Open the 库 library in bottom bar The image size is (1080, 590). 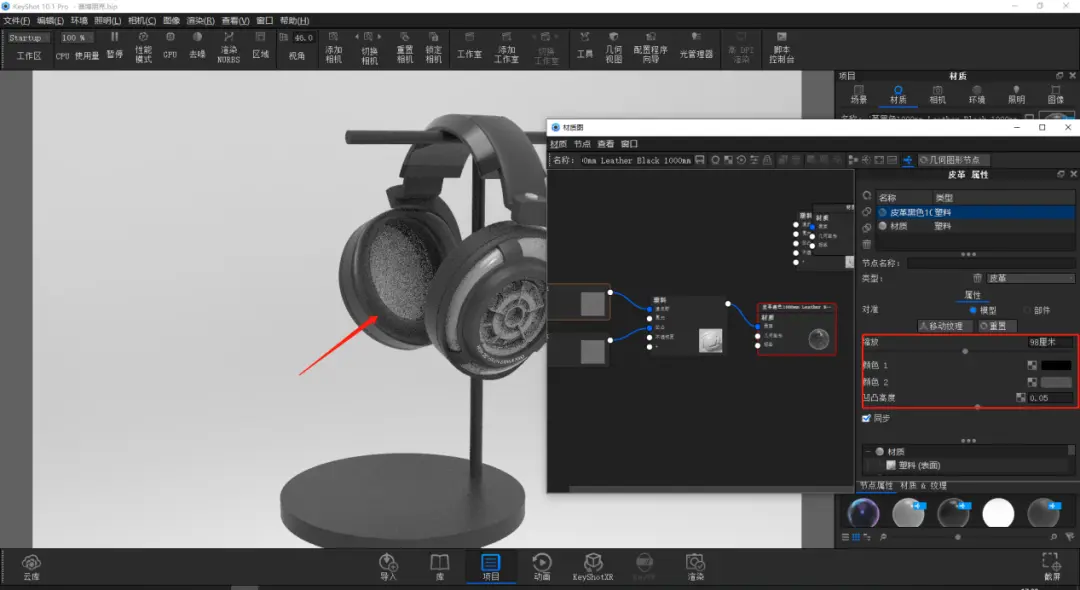(439, 567)
